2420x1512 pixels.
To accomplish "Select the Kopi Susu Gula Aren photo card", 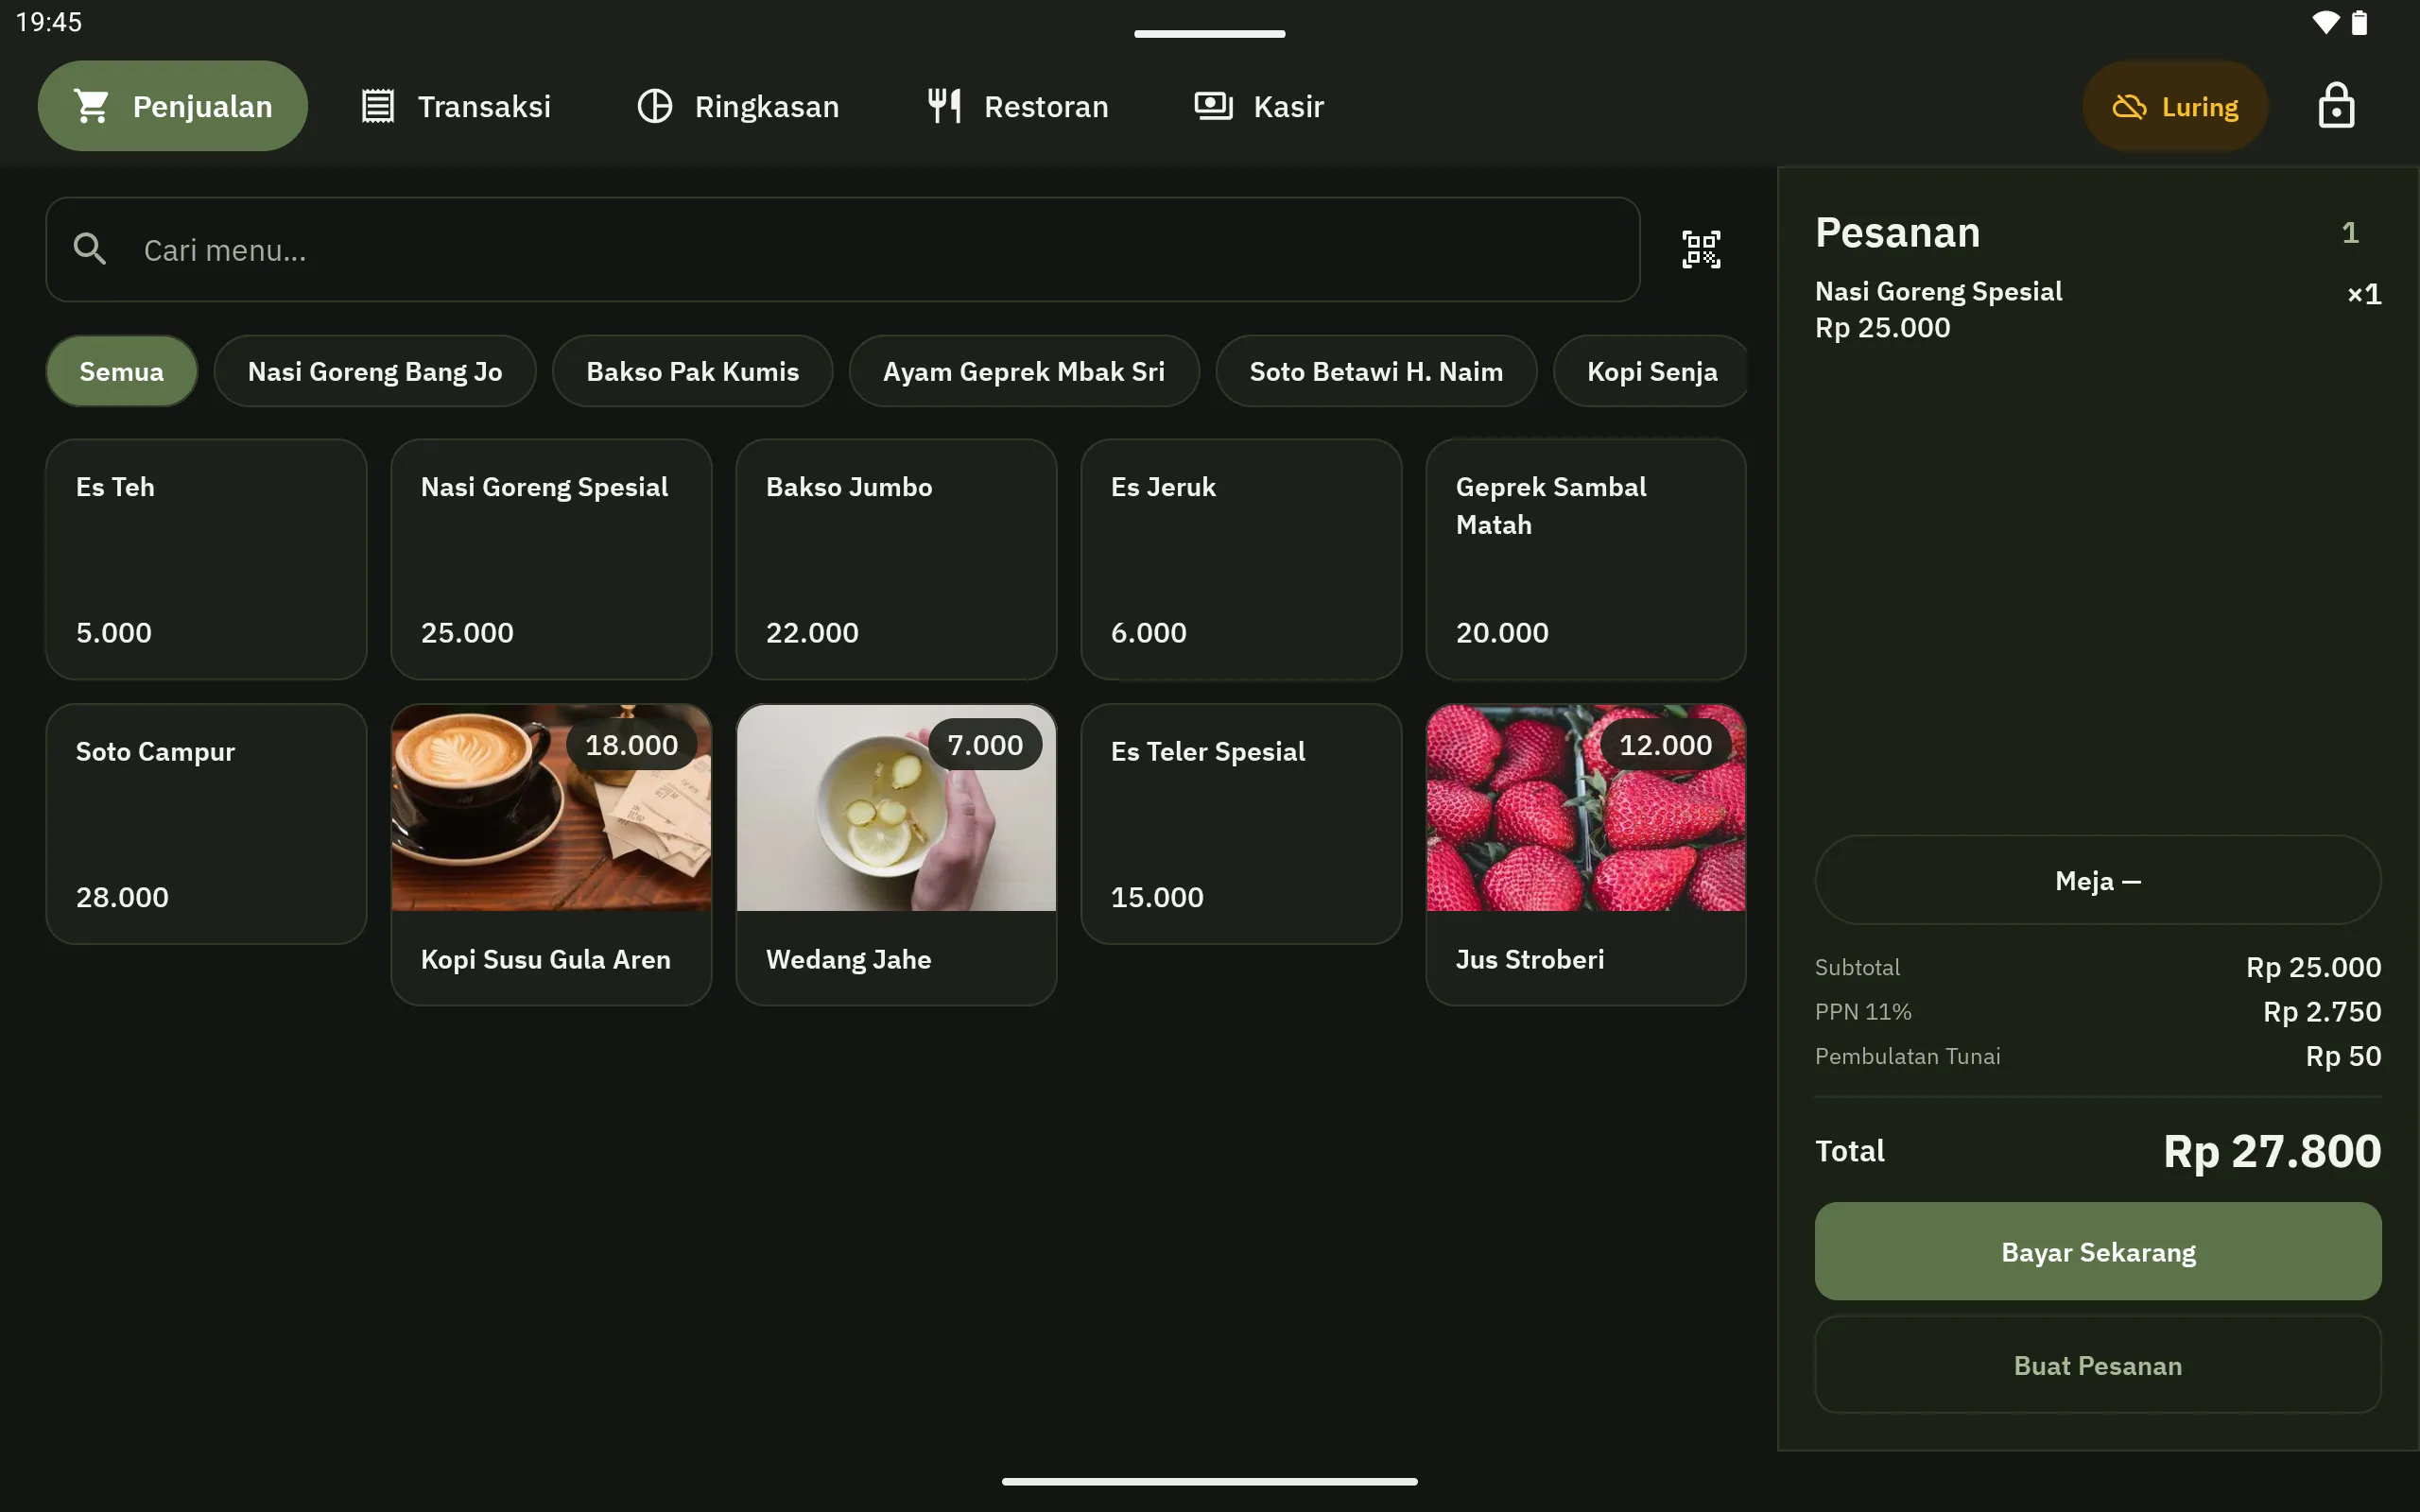I will (x=551, y=855).
